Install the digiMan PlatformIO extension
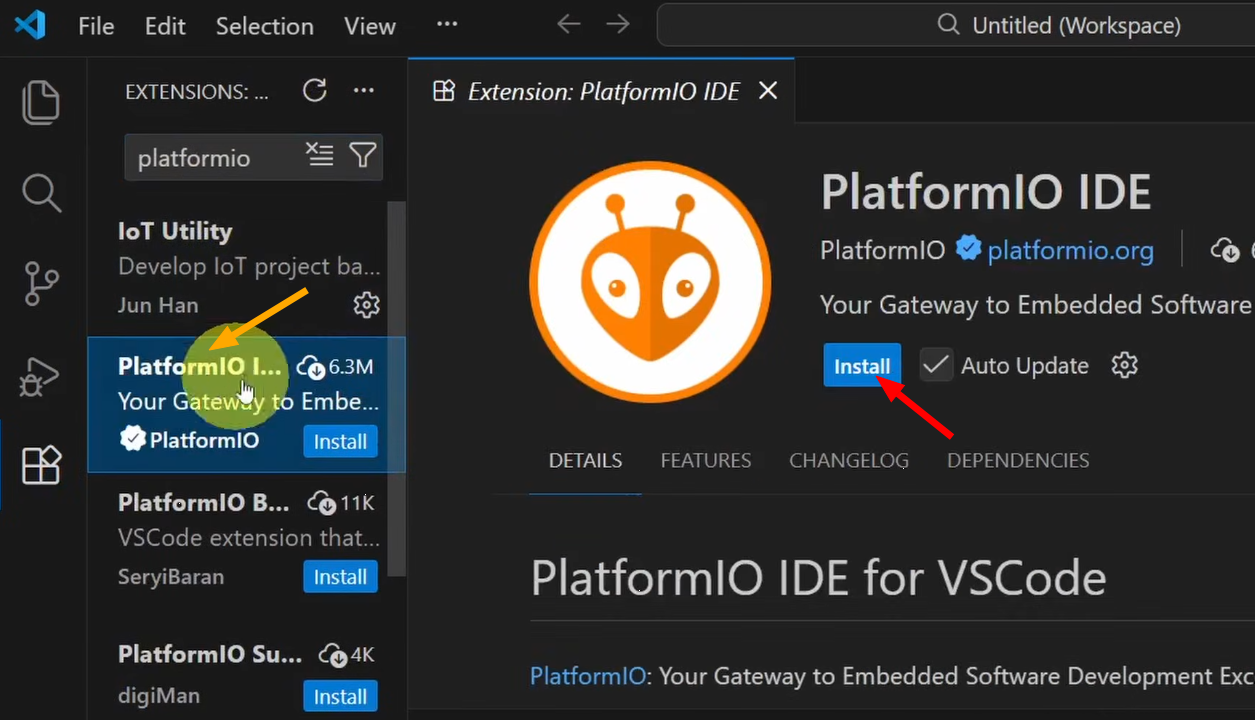Image resolution: width=1255 pixels, height=720 pixels. (340, 697)
